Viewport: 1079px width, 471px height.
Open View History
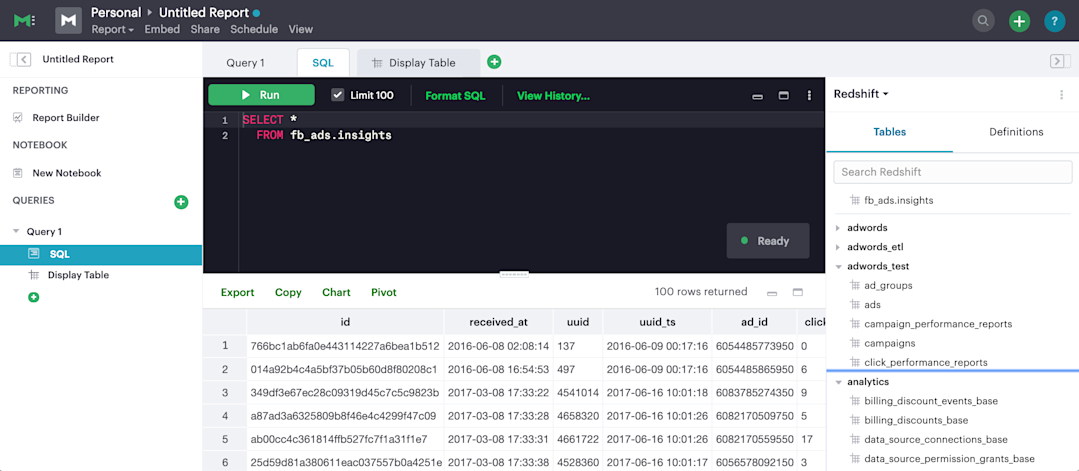point(553,96)
